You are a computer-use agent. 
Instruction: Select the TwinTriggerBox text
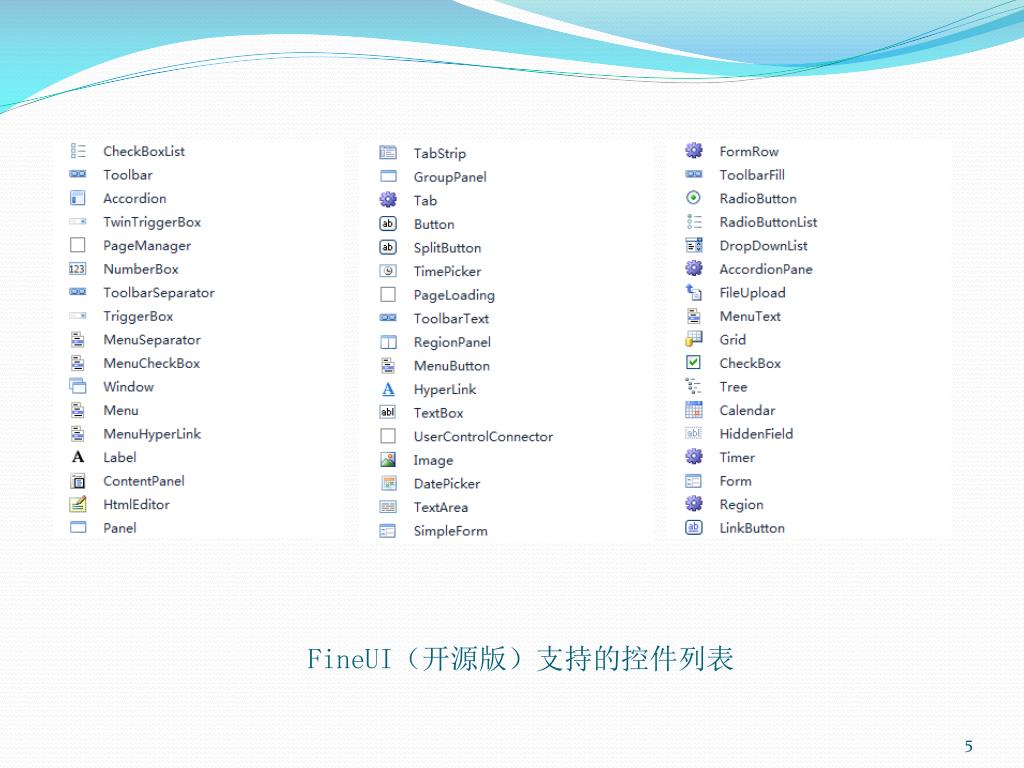(152, 222)
